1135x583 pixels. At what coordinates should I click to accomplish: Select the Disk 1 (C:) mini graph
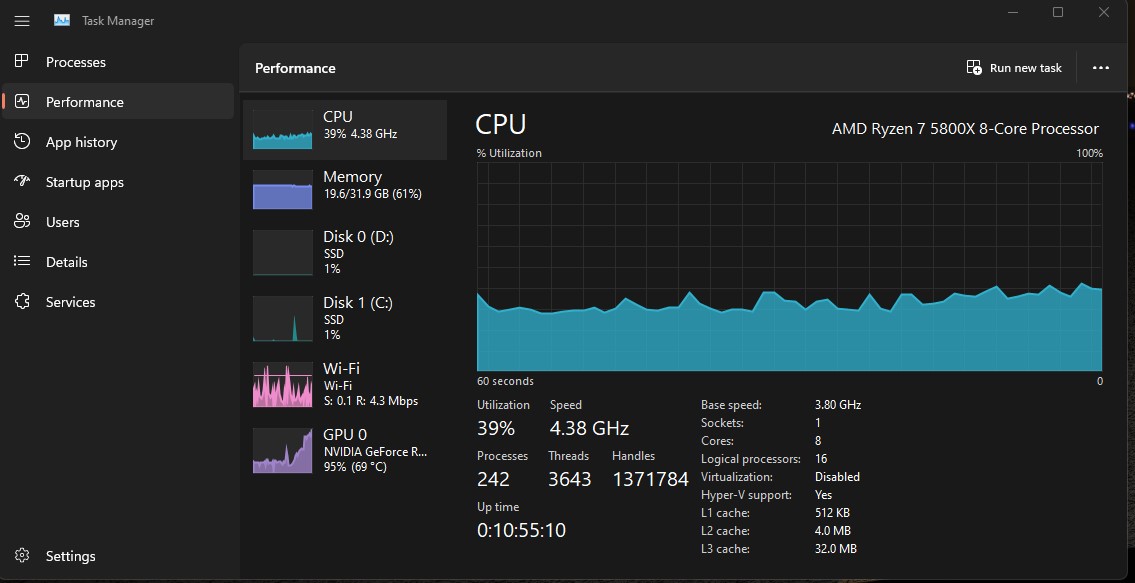282,319
